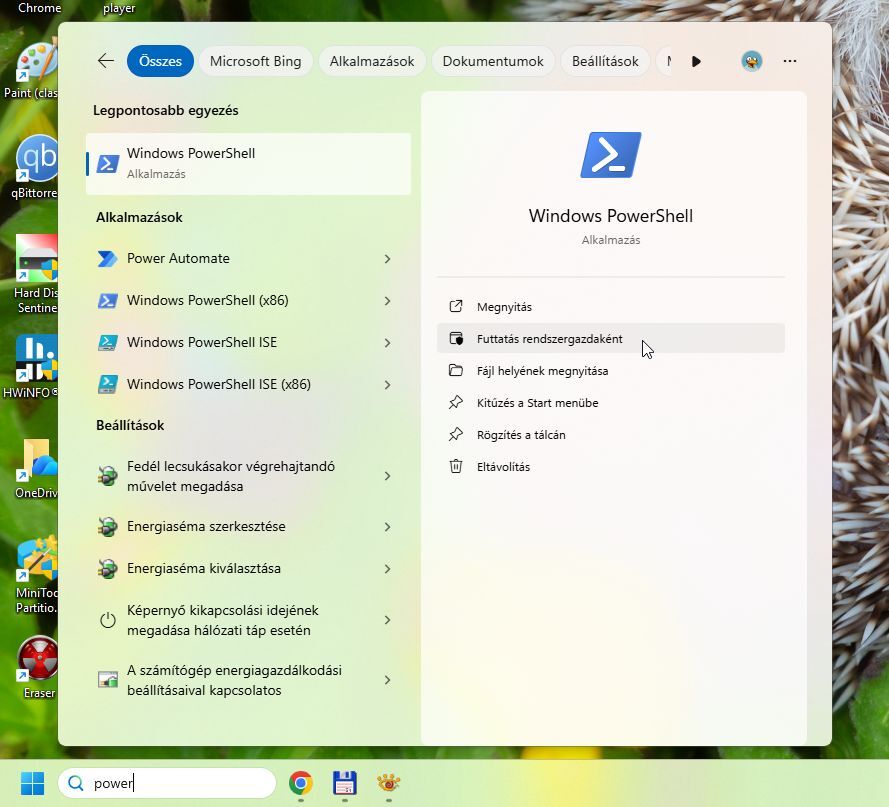The width and height of the screenshot is (889, 807).
Task: Select the MiniTool Partition desktop shortcut
Action: (36, 576)
